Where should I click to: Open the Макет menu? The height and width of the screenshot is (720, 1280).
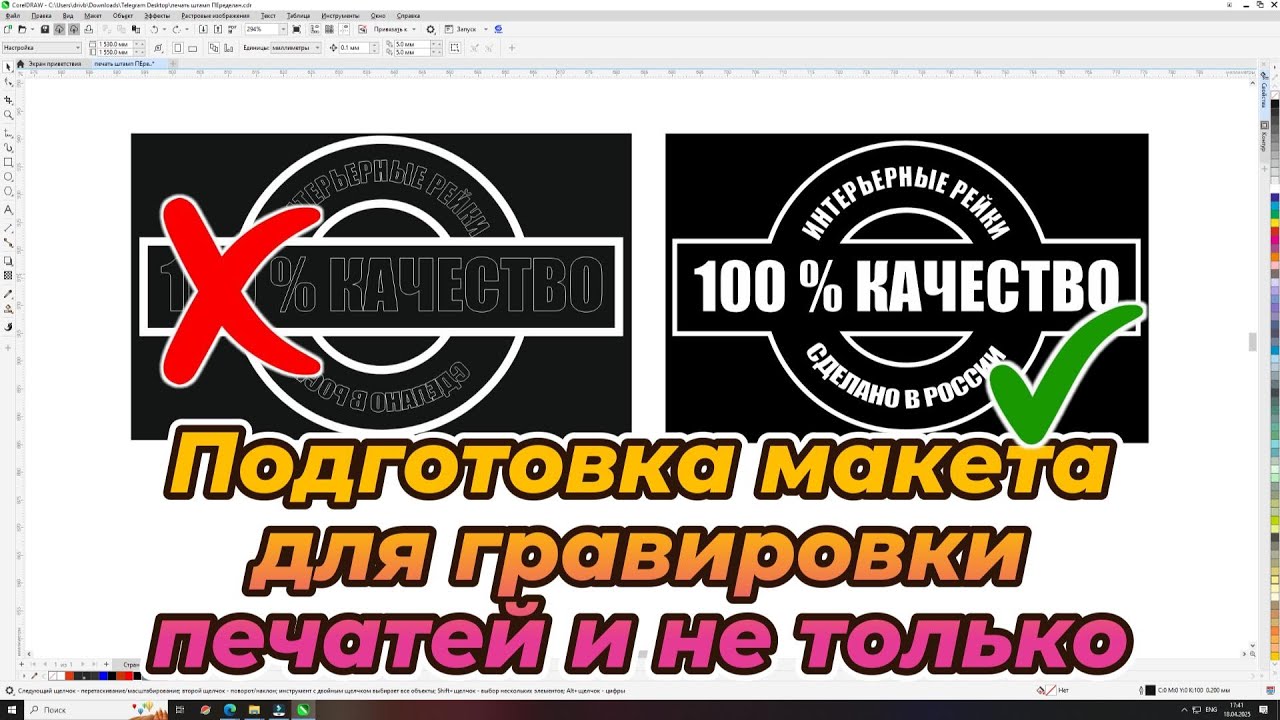(x=93, y=16)
